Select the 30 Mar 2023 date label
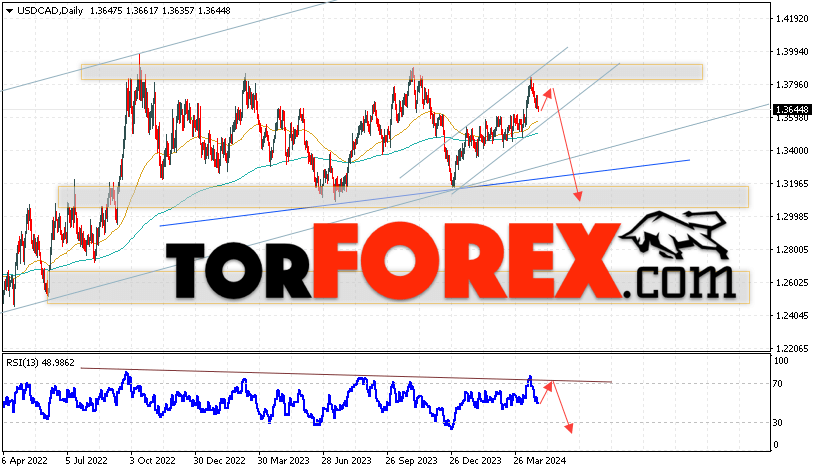Screen dimensions: 816x472 [283, 461]
